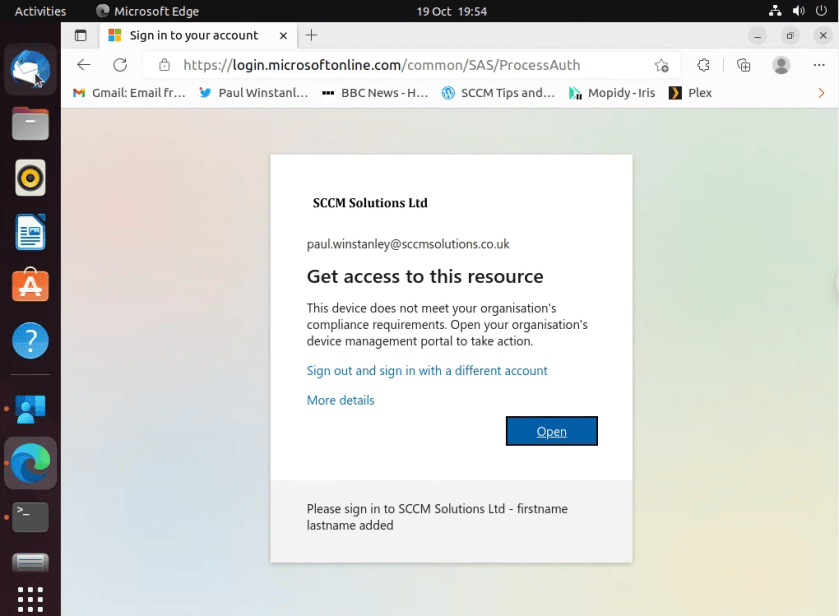The image size is (839, 616).
Task: Open the Plex bookmark on the favorites bar
Action: 689,92
